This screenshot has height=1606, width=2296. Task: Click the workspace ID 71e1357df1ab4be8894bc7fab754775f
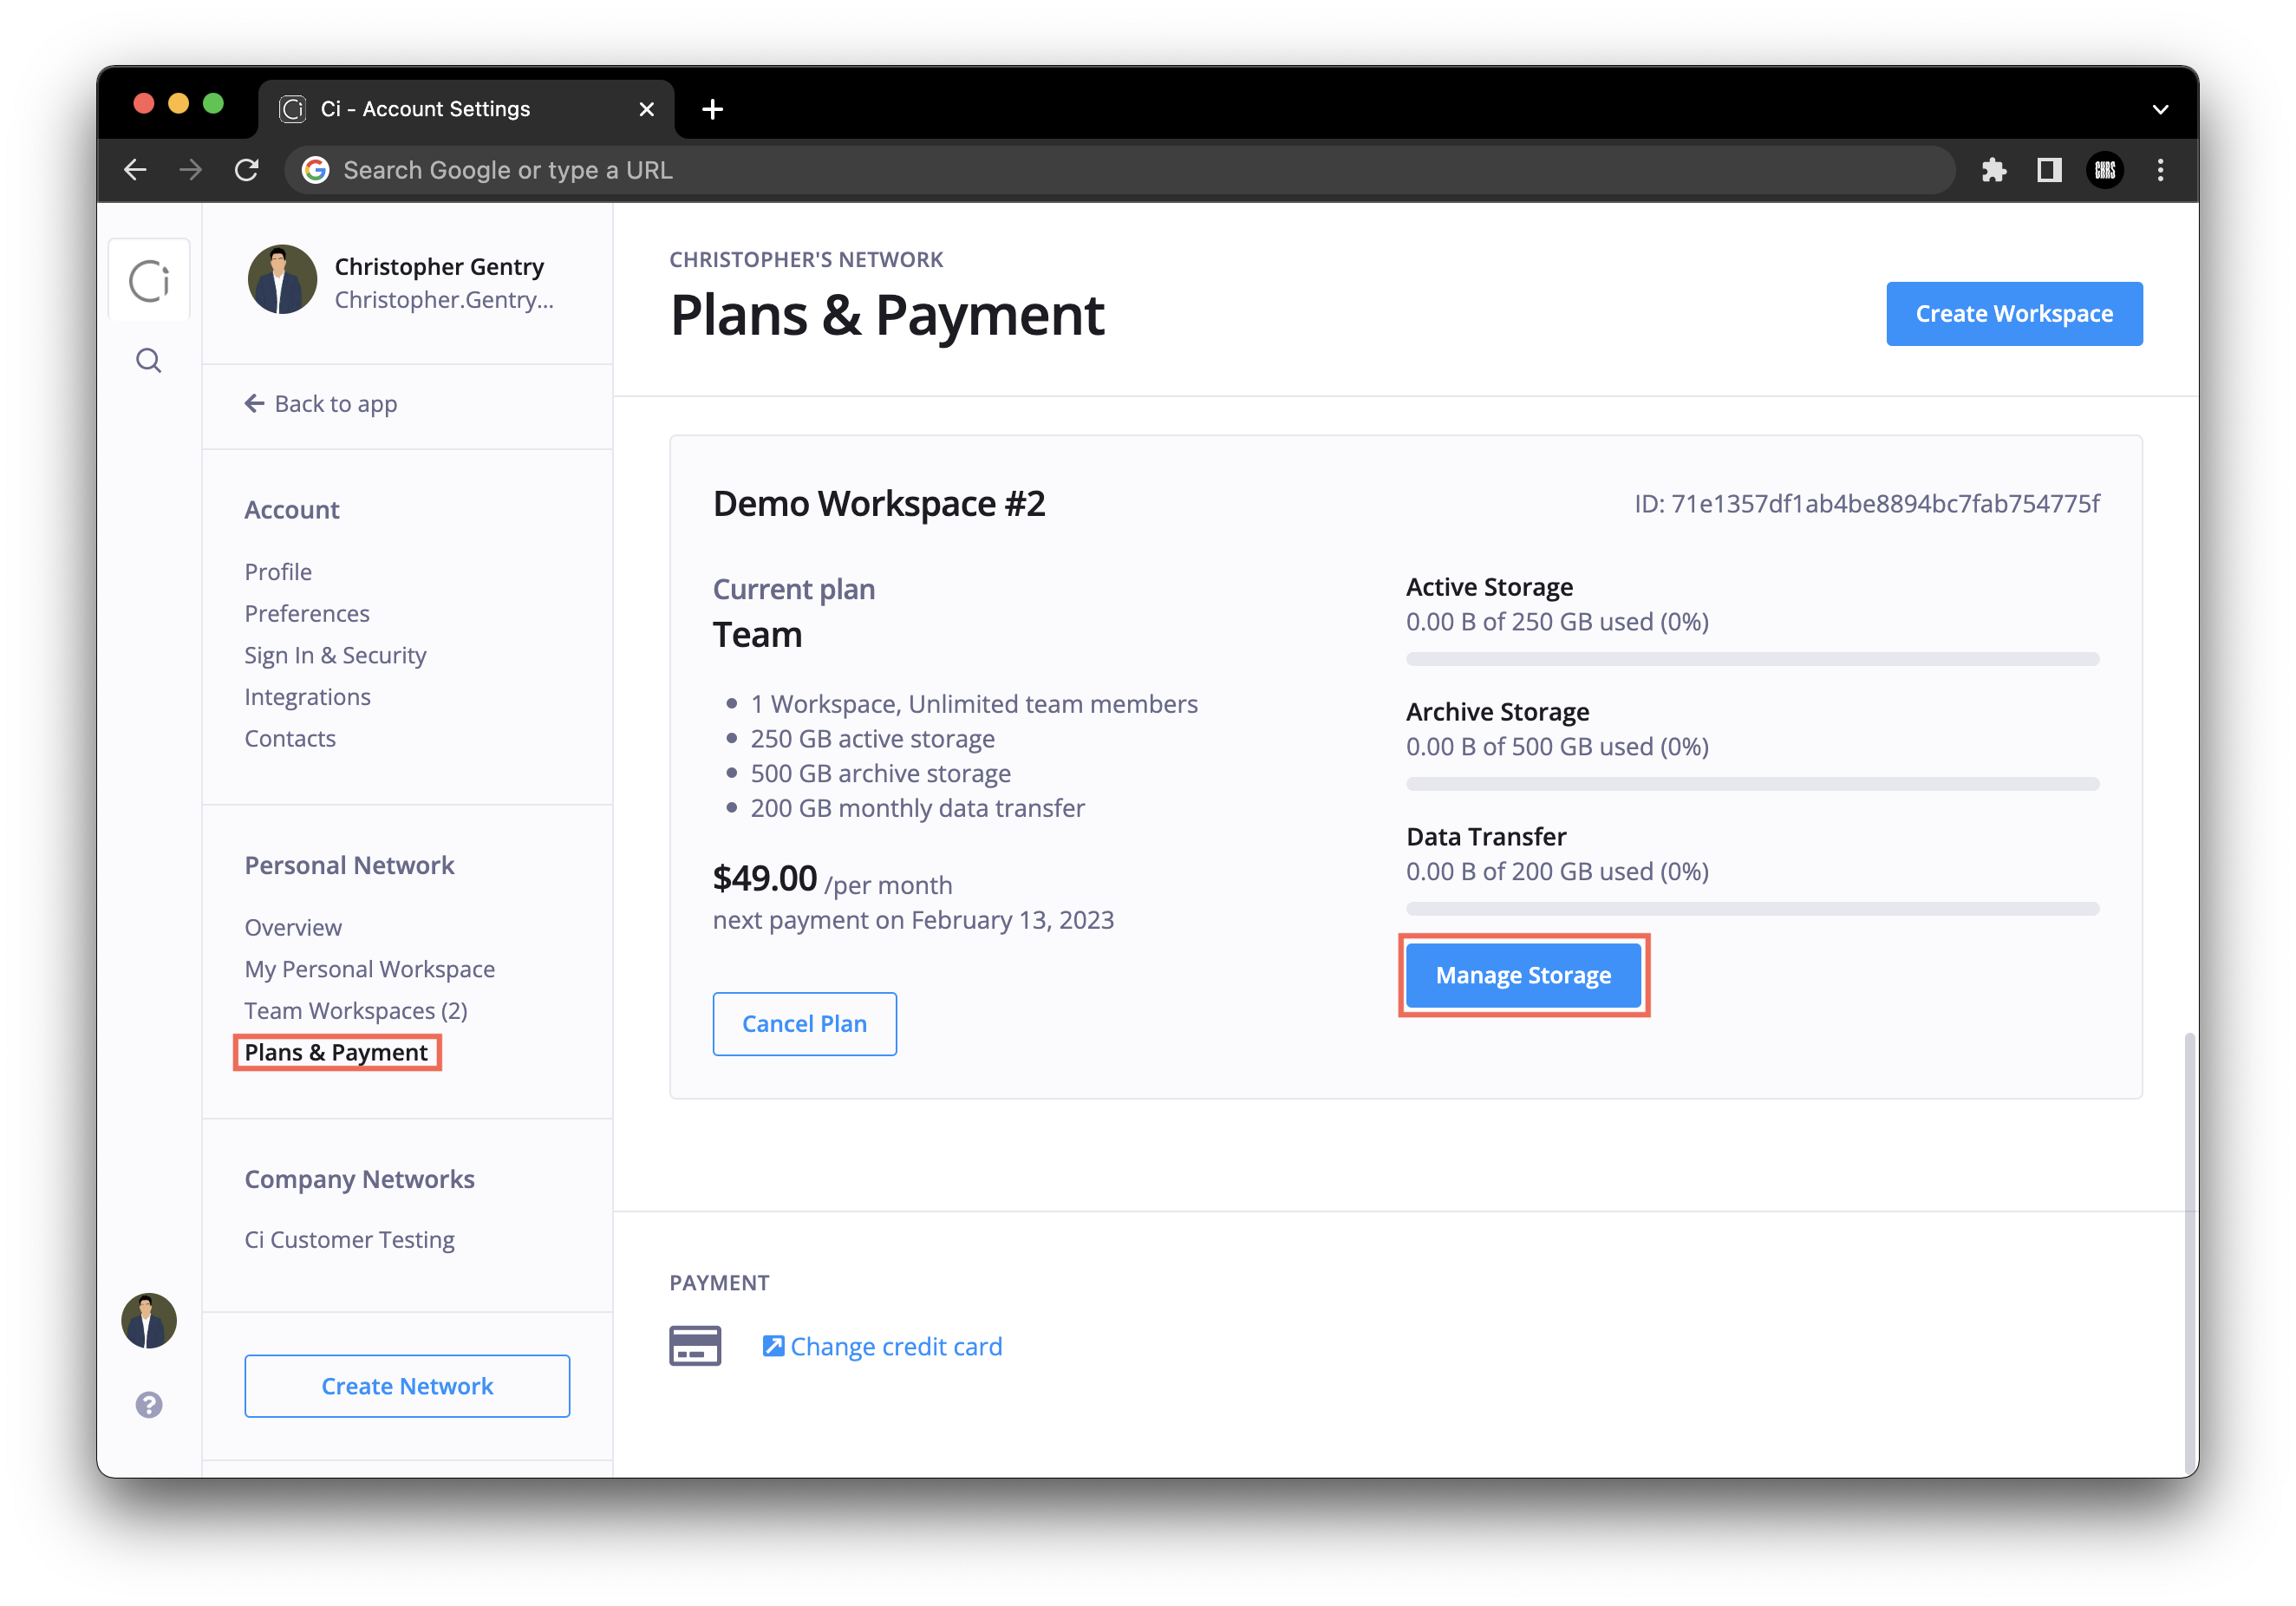tap(1867, 504)
